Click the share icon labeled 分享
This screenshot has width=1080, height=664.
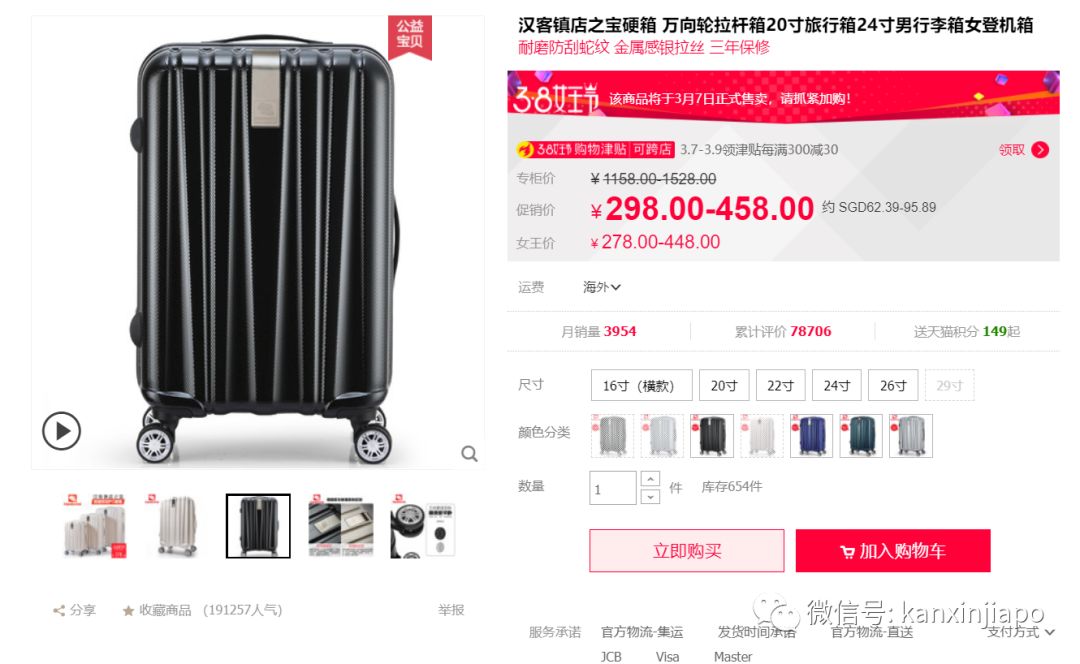pyautogui.click(x=59, y=610)
